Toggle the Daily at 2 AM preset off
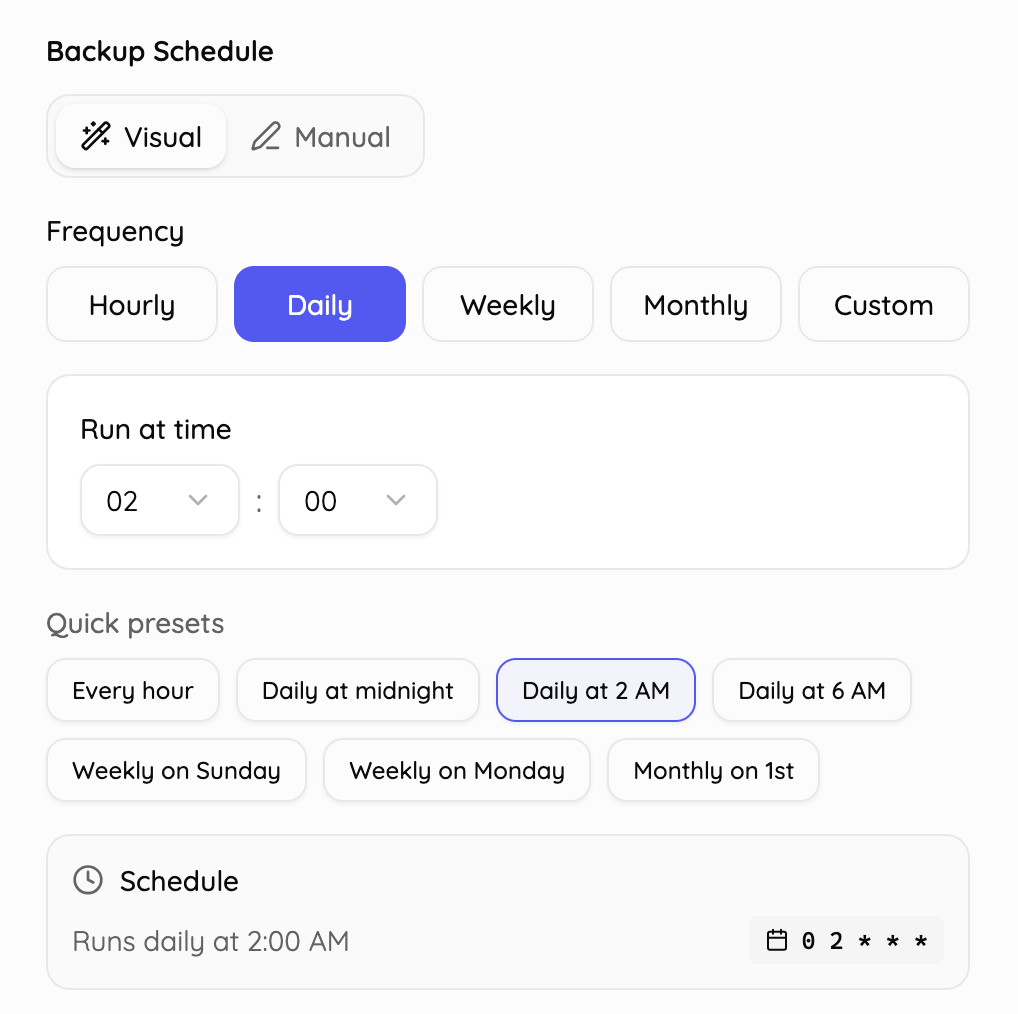The width and height of the screenshot is (1018, 1014). (x=595, y=690)
